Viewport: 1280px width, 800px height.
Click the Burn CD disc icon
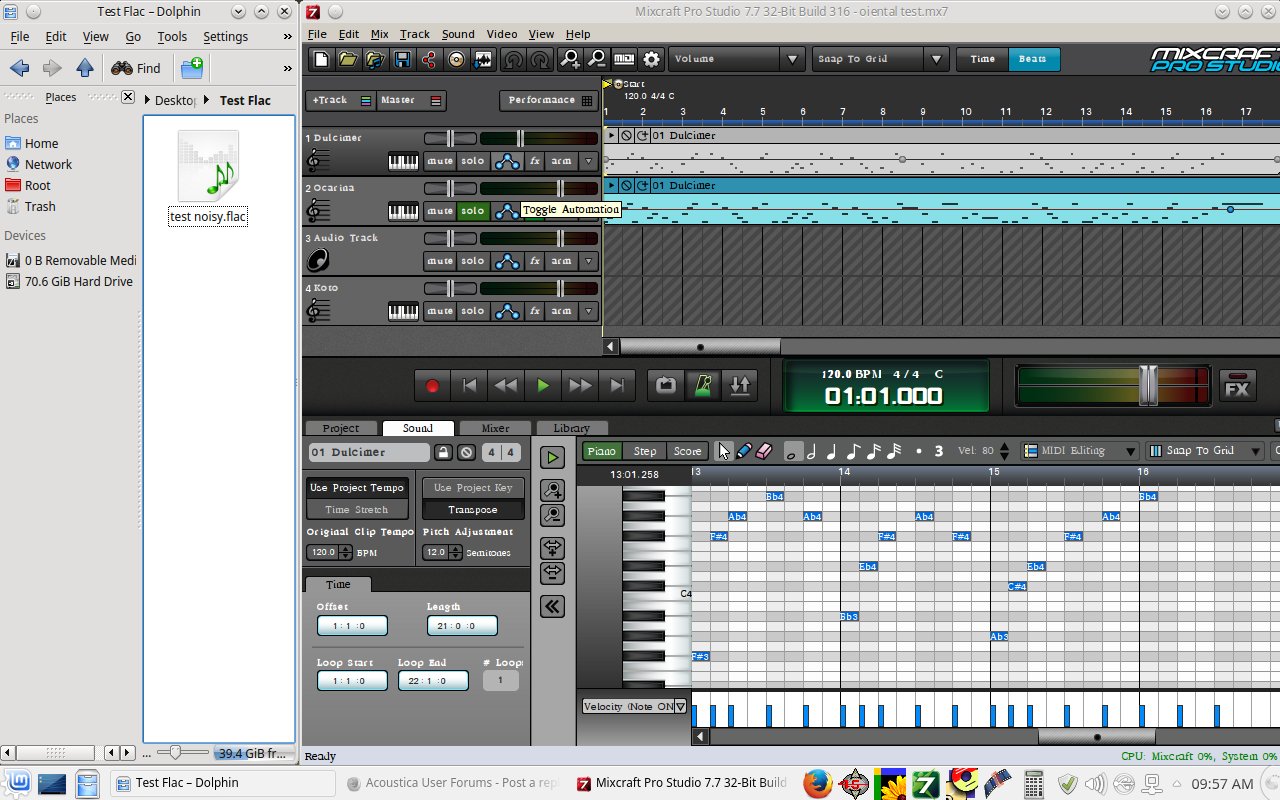click(x=457, y=59)
